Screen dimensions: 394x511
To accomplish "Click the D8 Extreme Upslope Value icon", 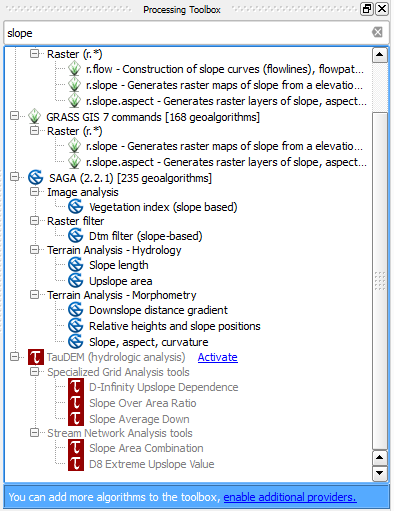I will pos(76,464).
